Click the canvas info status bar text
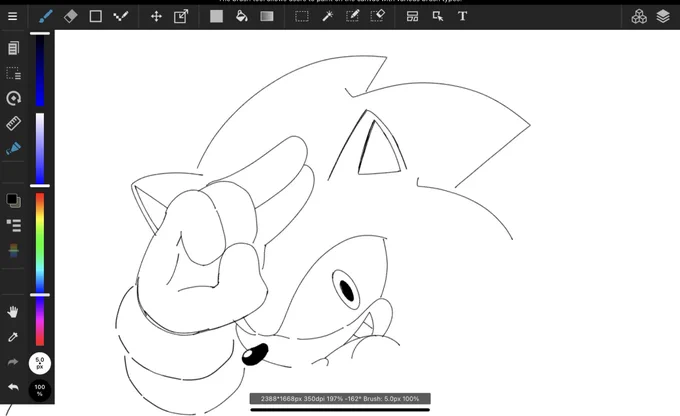Viewport: 680px width, 416px height. pyautogui.click(x=340, y=399)
